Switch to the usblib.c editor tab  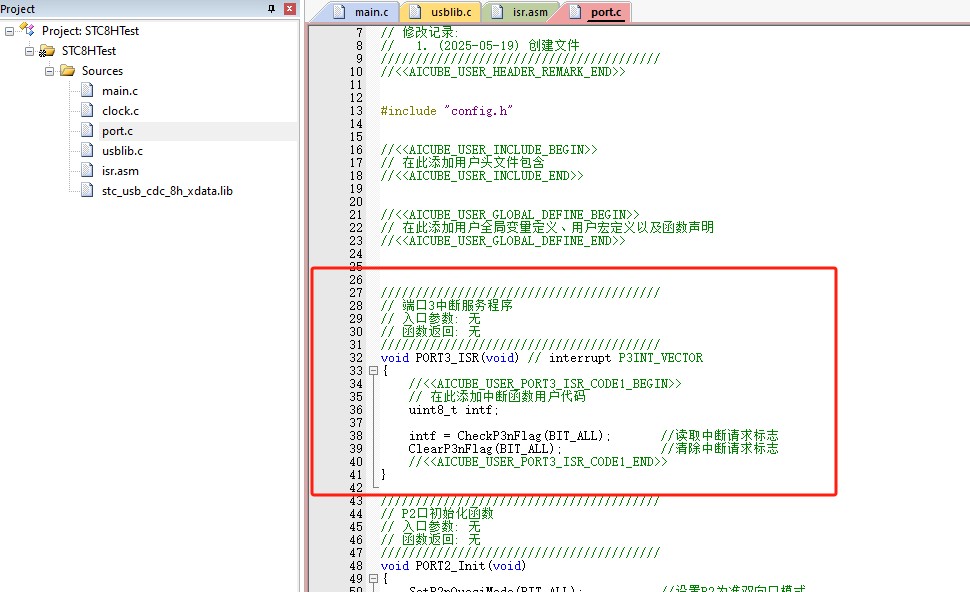[443, 13]
